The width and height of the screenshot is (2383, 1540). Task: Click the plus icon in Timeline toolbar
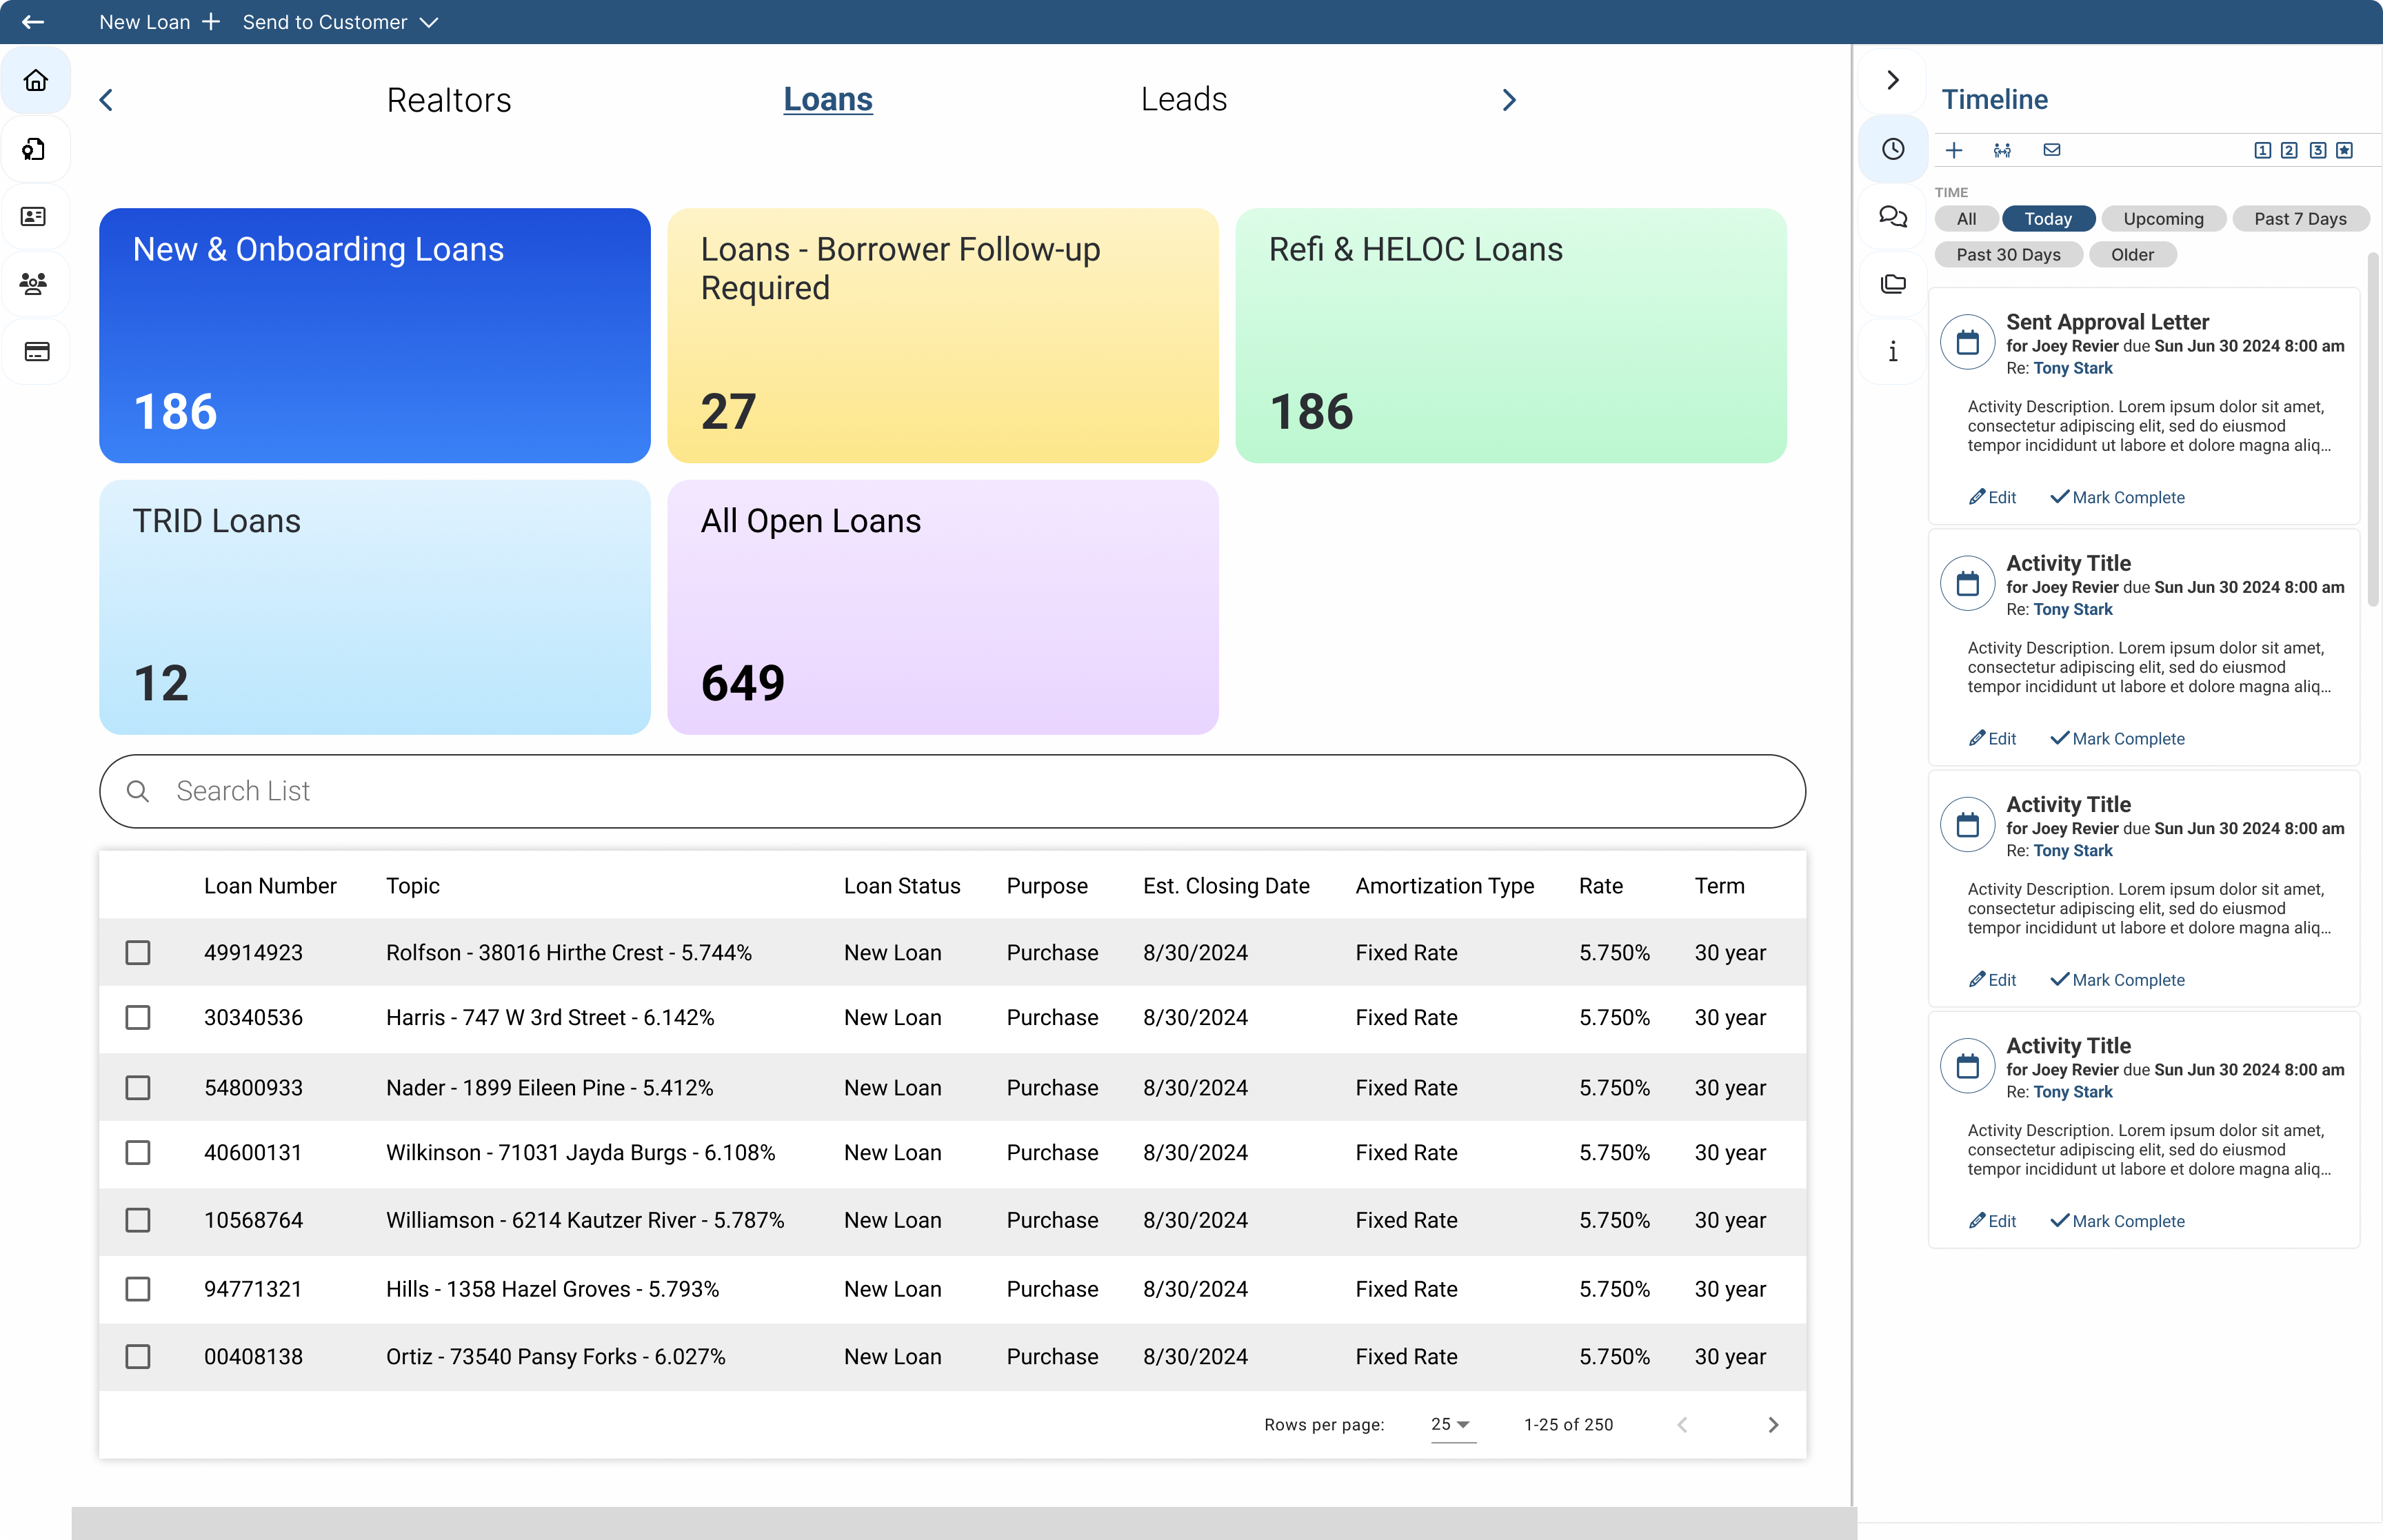tap(1954, 150)
